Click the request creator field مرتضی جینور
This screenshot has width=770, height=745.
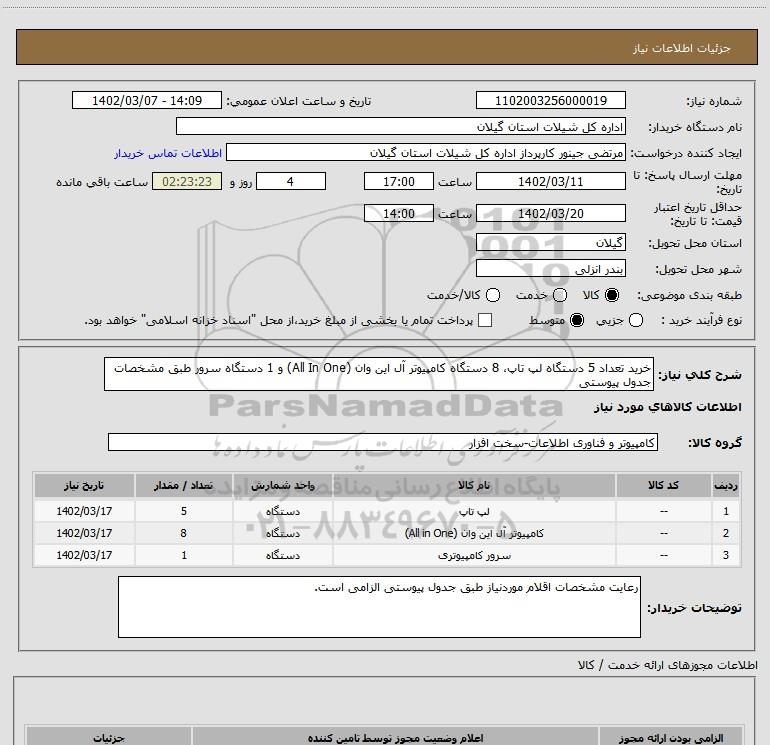(426, 153)
